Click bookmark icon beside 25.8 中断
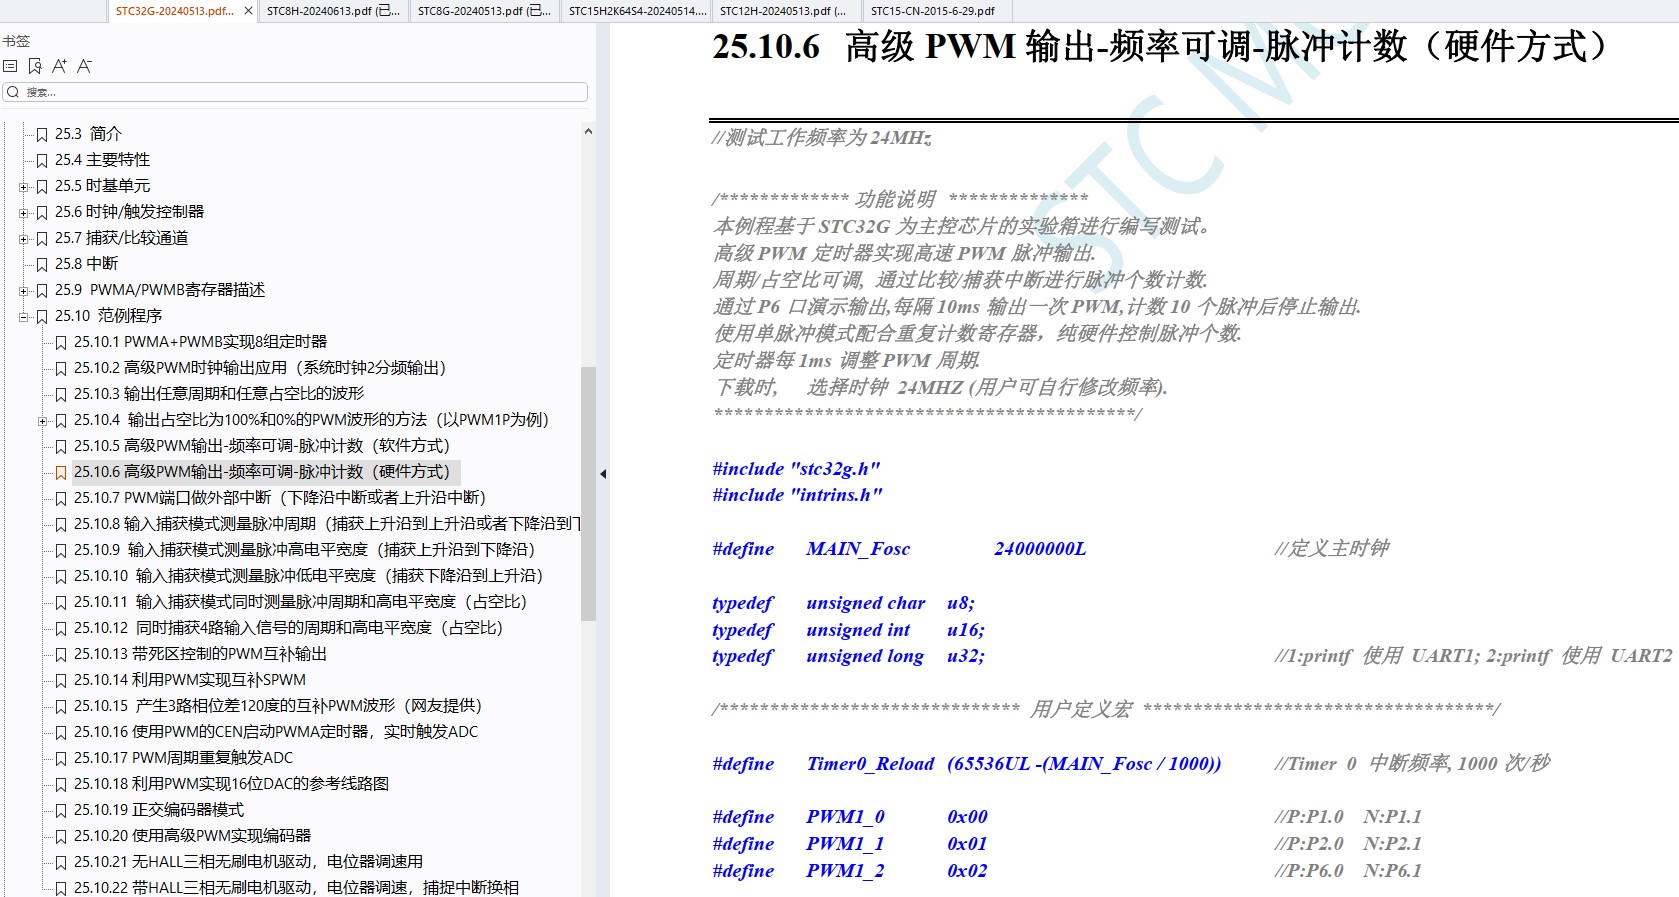Viewport: 1679px width, 897px height. pyautogui.click(x=42, y=264)
